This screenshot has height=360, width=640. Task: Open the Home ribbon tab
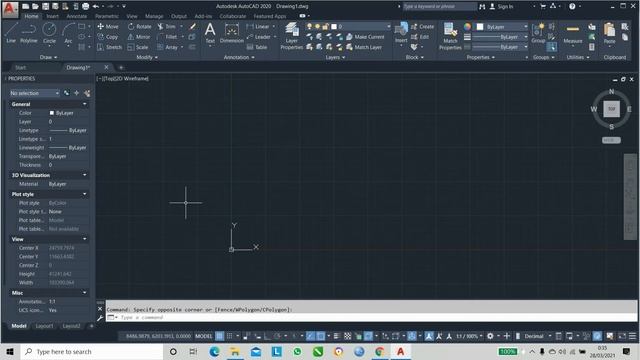(31, 16)
